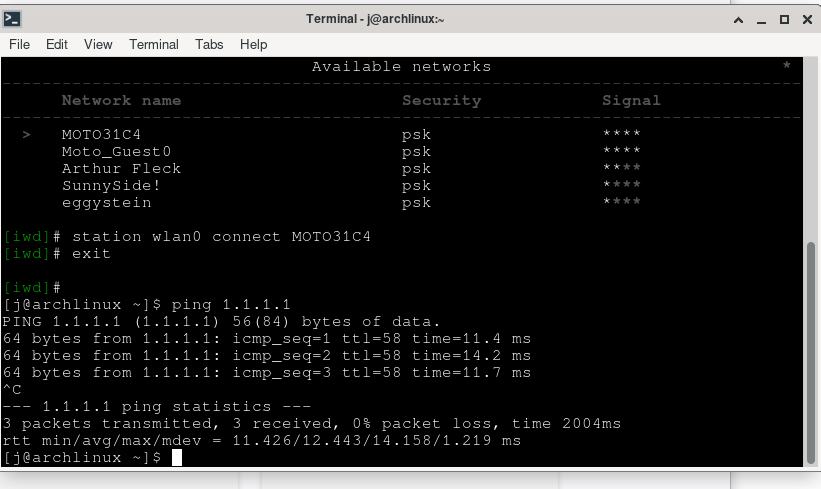Click the packets transmitted summary line
Image resolution: width=821 pixels, height=489 pixels.
(312, 424)
